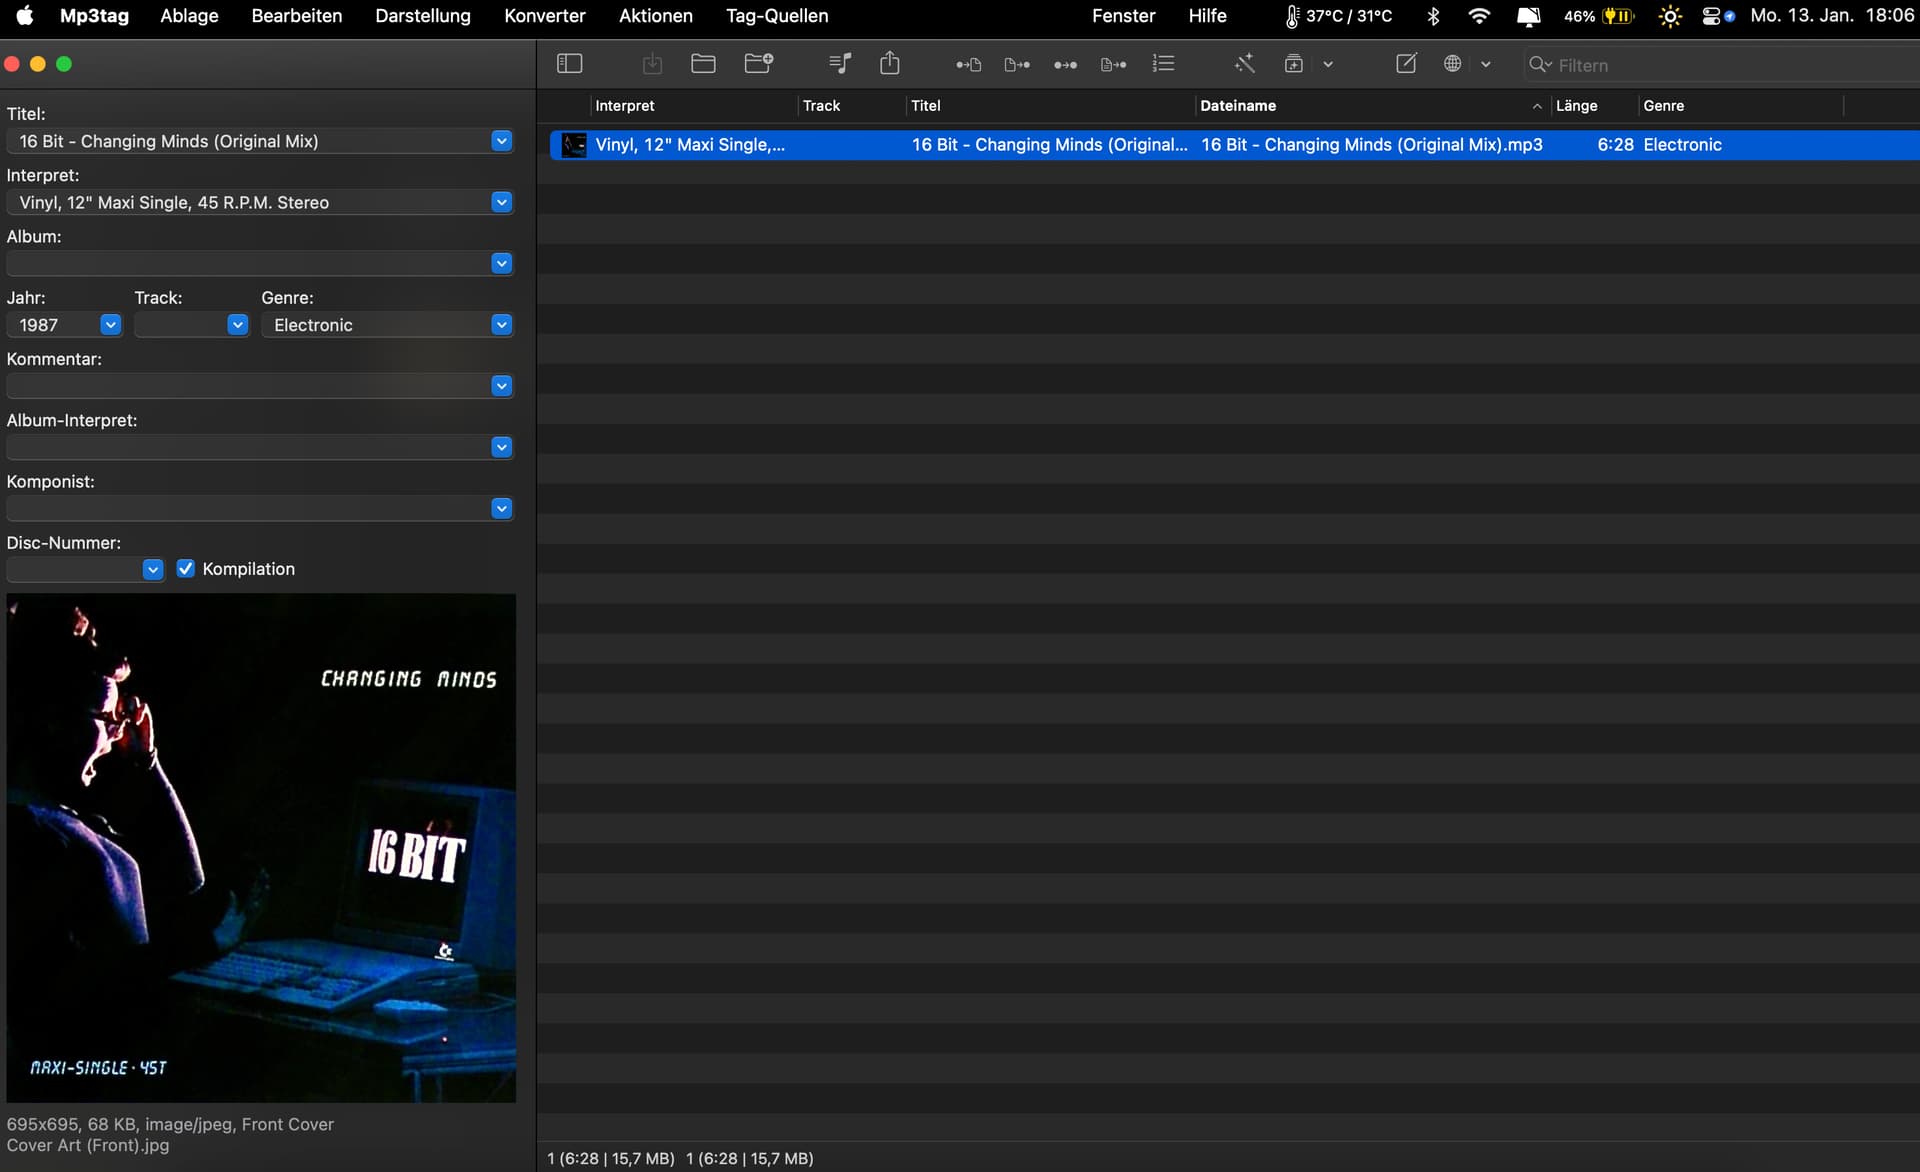Click the extended tags edit icon
The height and width of the screenshot is (1172, 1920).
(x=1406, y=64)
